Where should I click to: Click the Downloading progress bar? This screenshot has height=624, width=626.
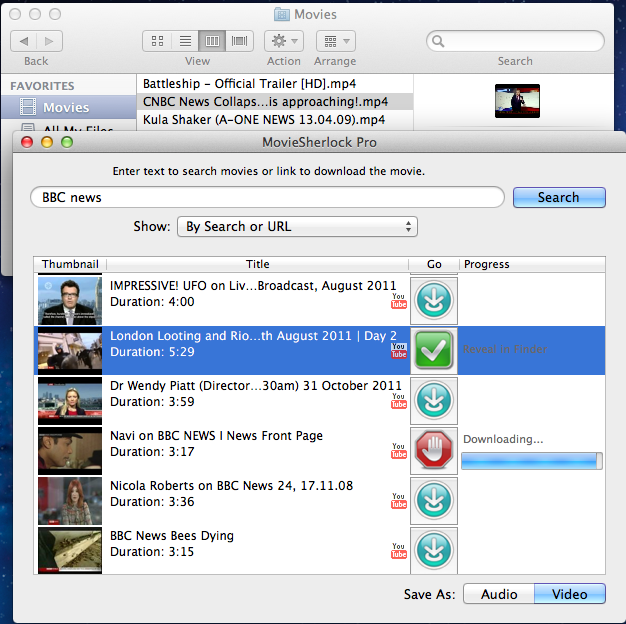click(531, 461)
